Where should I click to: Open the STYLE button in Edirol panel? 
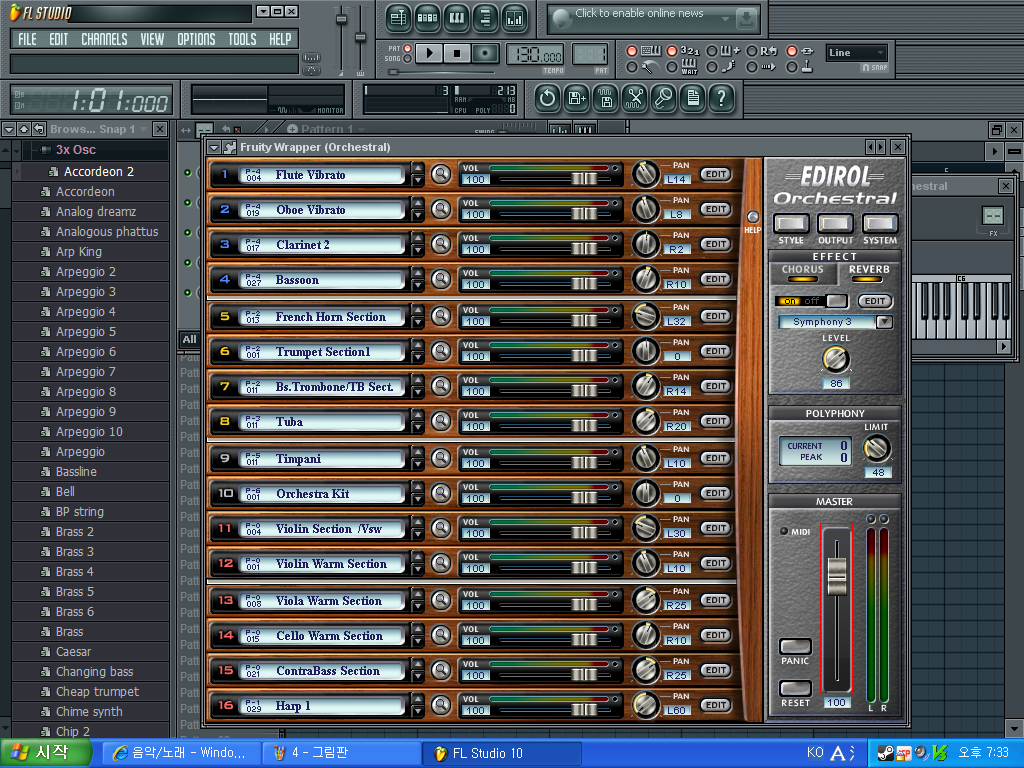click(791, 223)
